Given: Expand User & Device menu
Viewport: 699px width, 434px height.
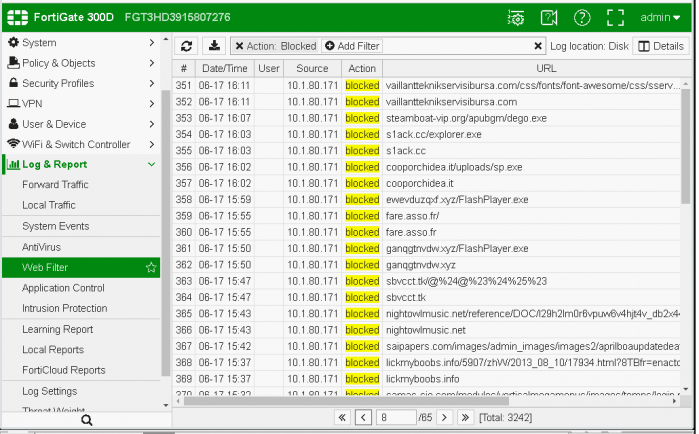Looking at the screenshot, I should (x=81, y=124).
